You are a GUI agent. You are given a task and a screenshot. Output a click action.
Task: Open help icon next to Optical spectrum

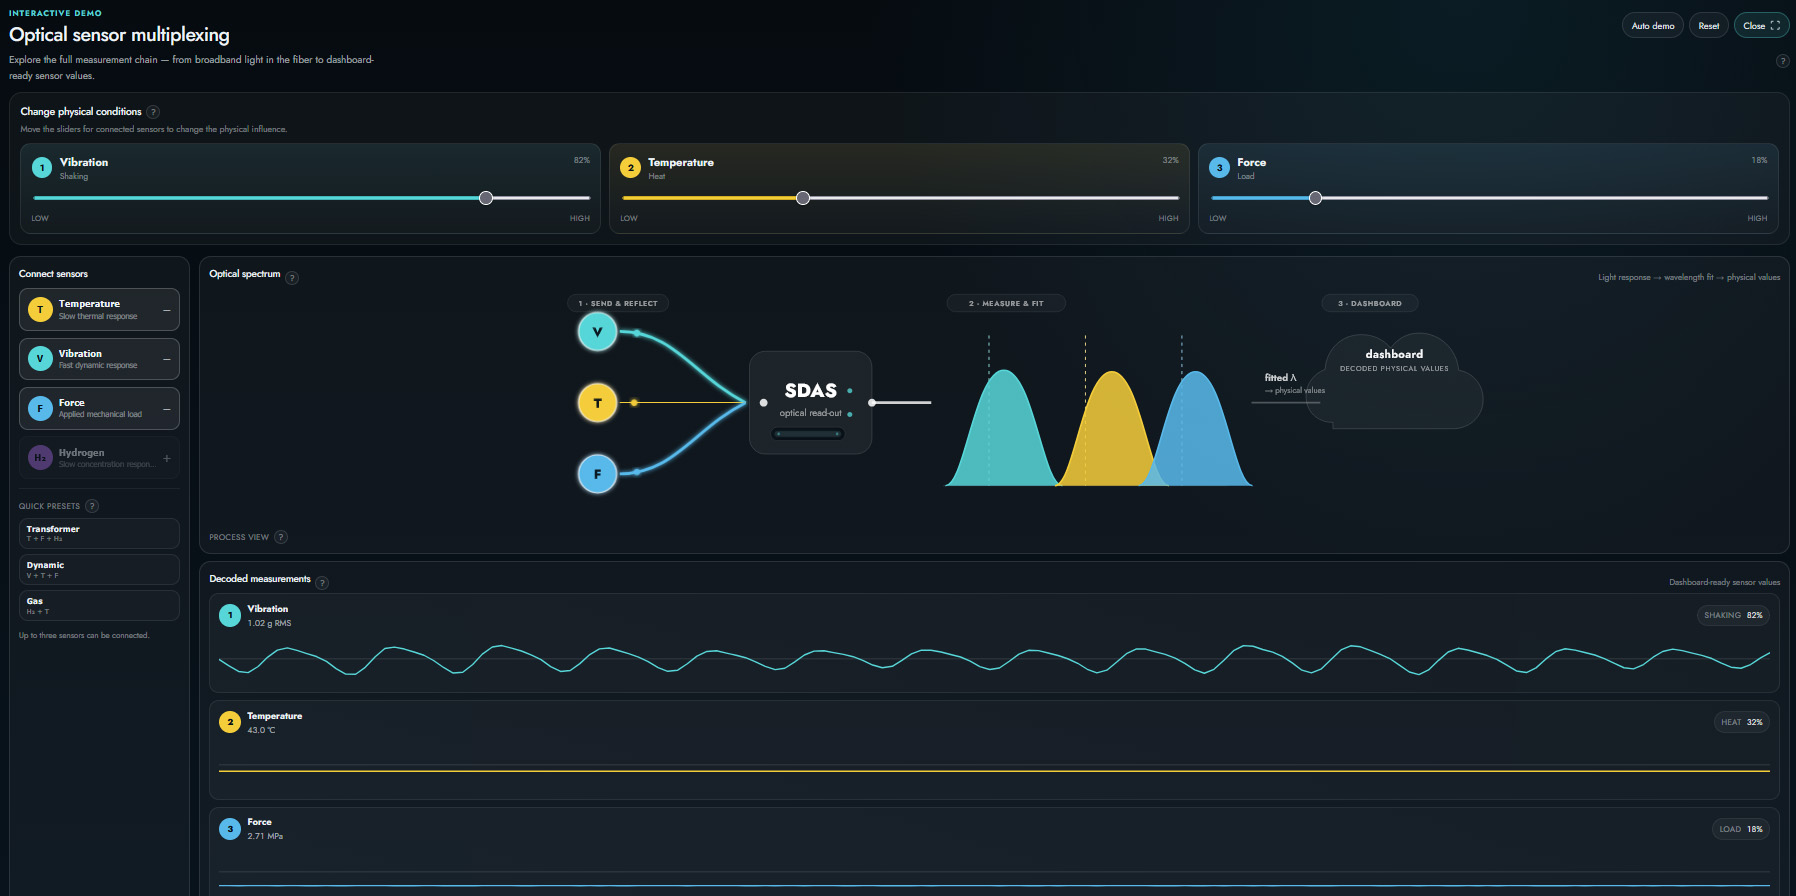[292, 278]
